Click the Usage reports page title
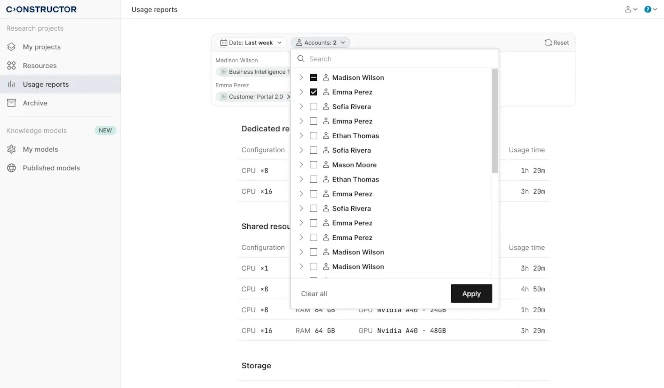 click(x=154, y=9)
